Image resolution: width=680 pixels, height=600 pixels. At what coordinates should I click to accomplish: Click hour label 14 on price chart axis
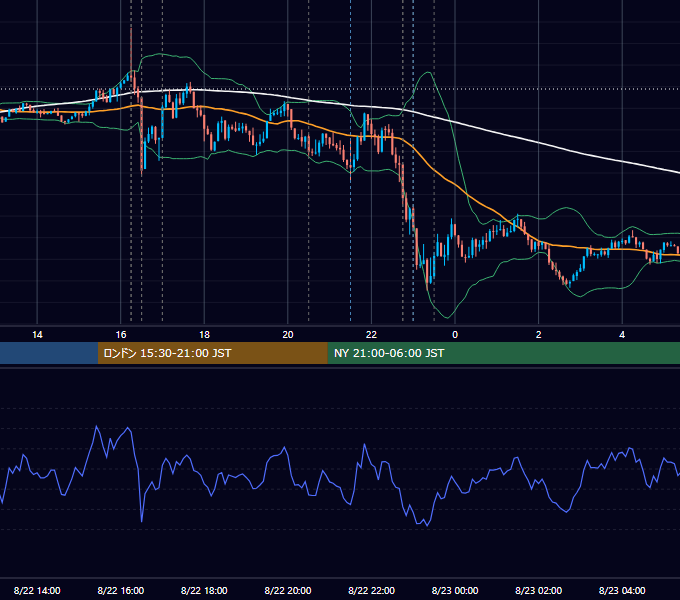pyautogui.click(x=37, y=335)
